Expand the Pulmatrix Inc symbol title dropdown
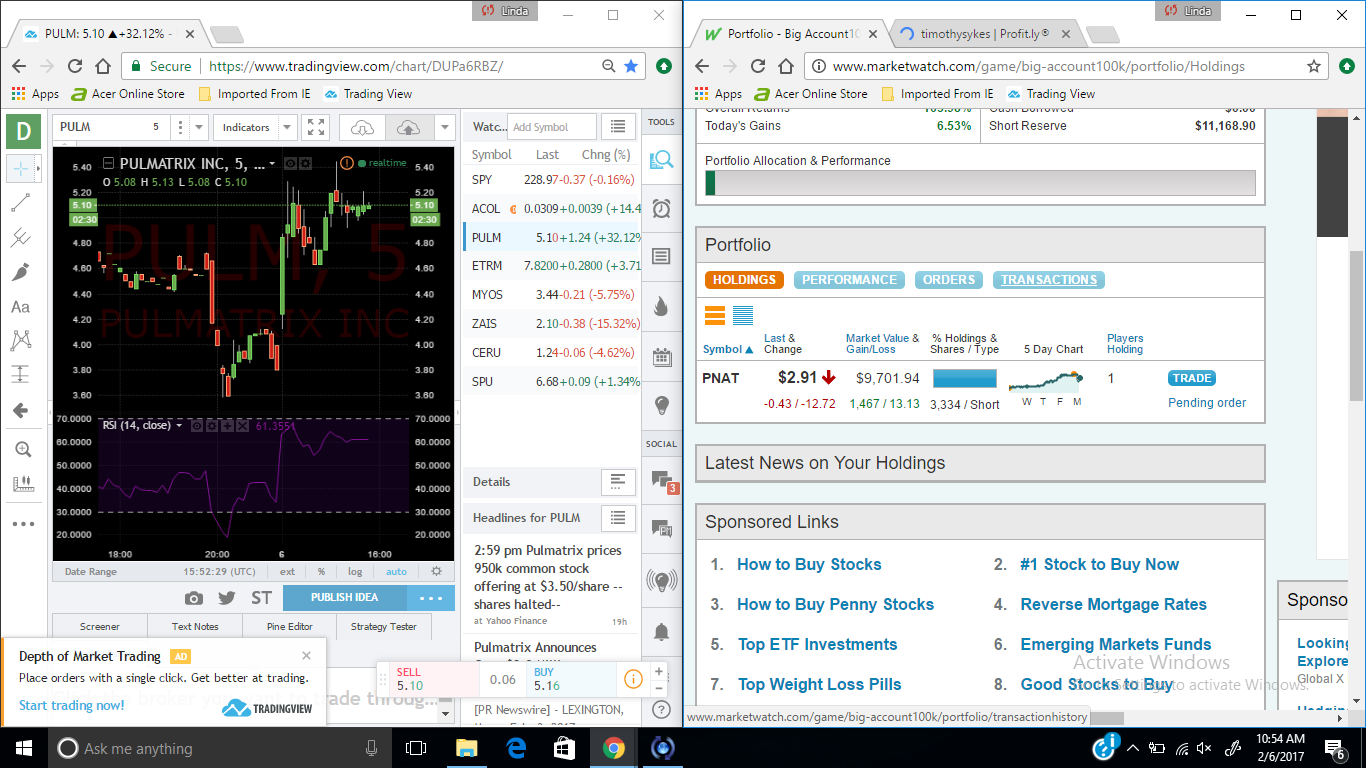 pyautogui.click(x=273, y=163)
